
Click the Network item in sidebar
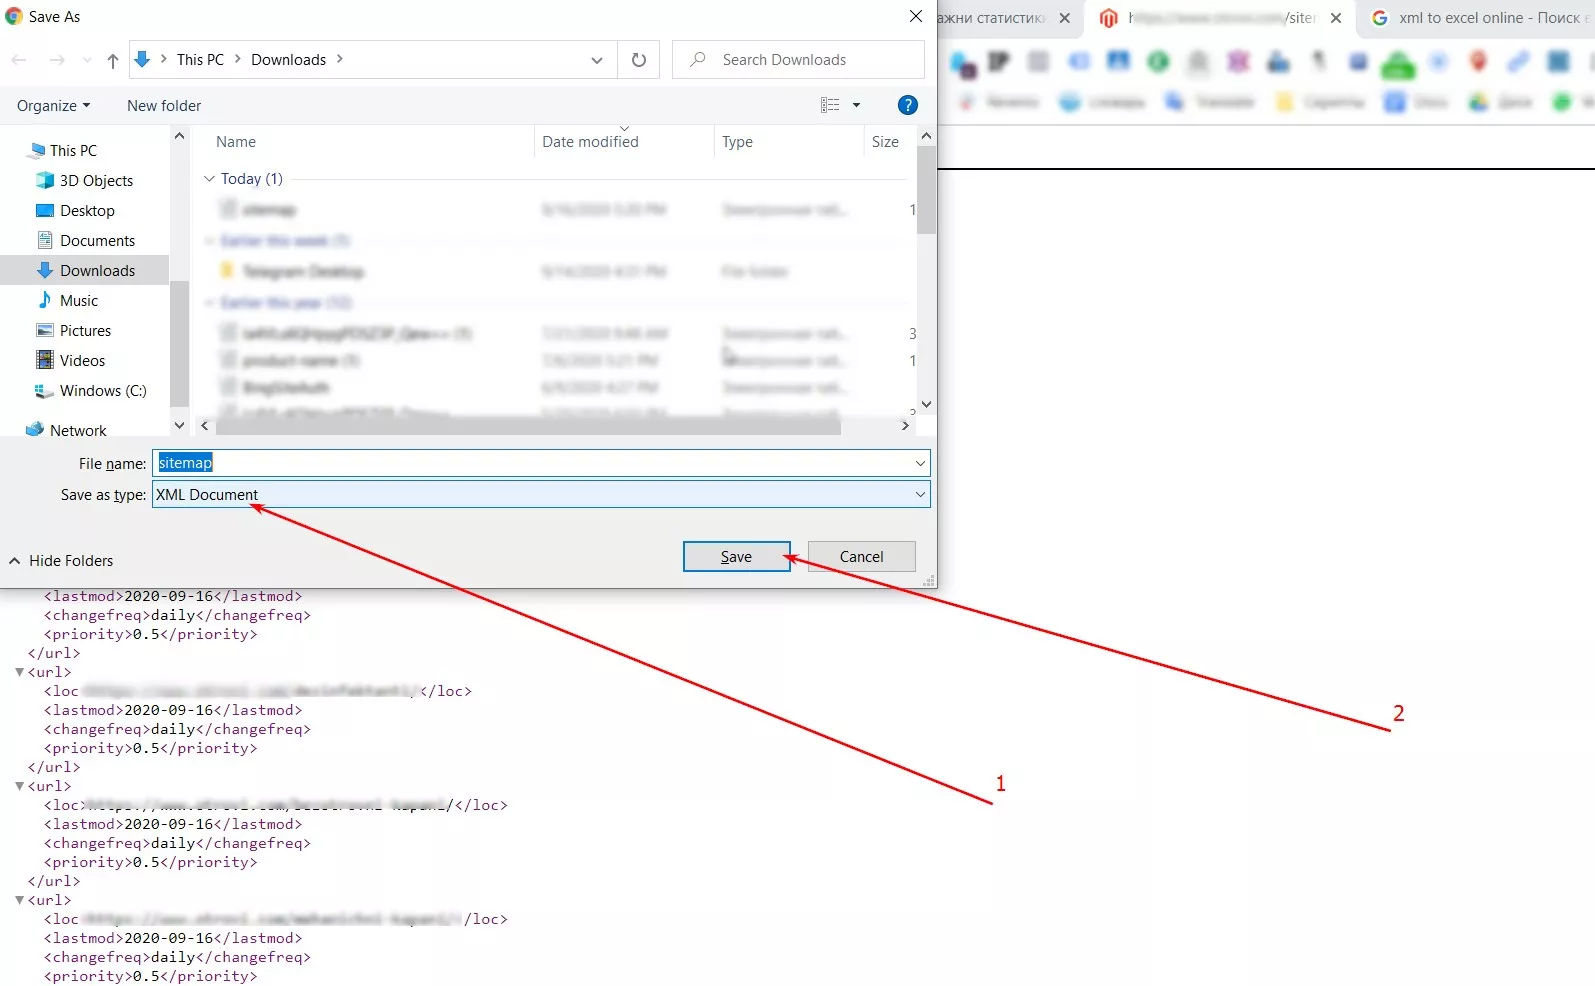(77, 430)
